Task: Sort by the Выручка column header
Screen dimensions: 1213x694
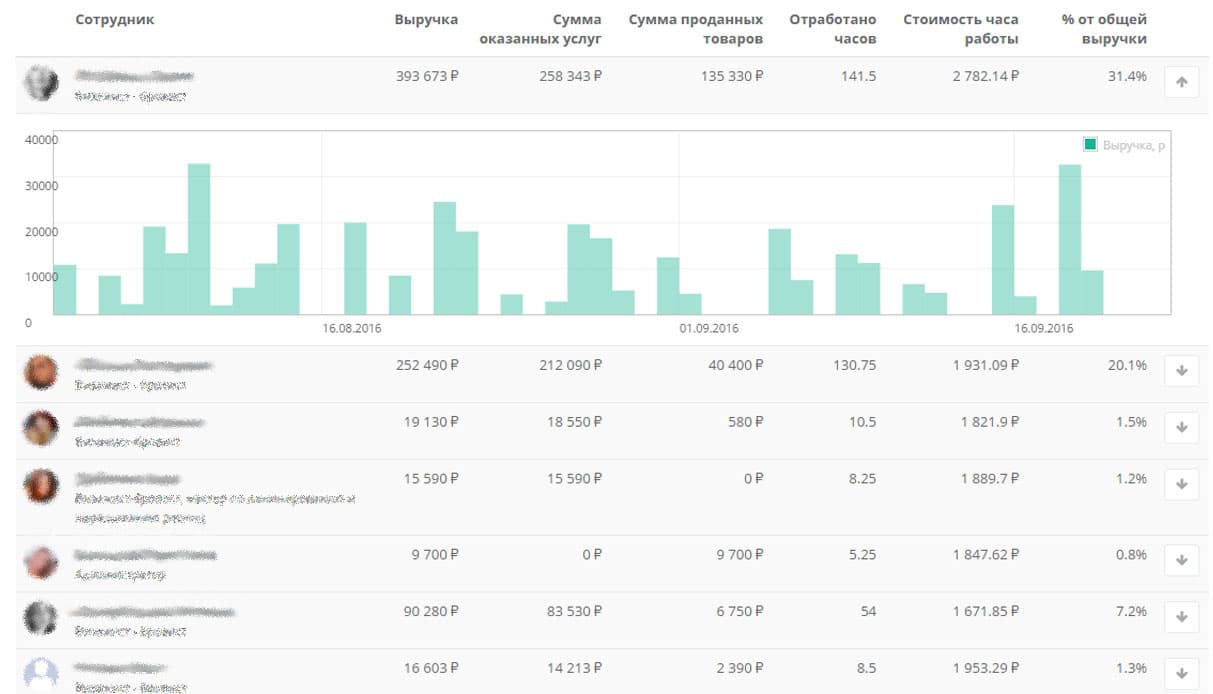Action: pos(426,20)
